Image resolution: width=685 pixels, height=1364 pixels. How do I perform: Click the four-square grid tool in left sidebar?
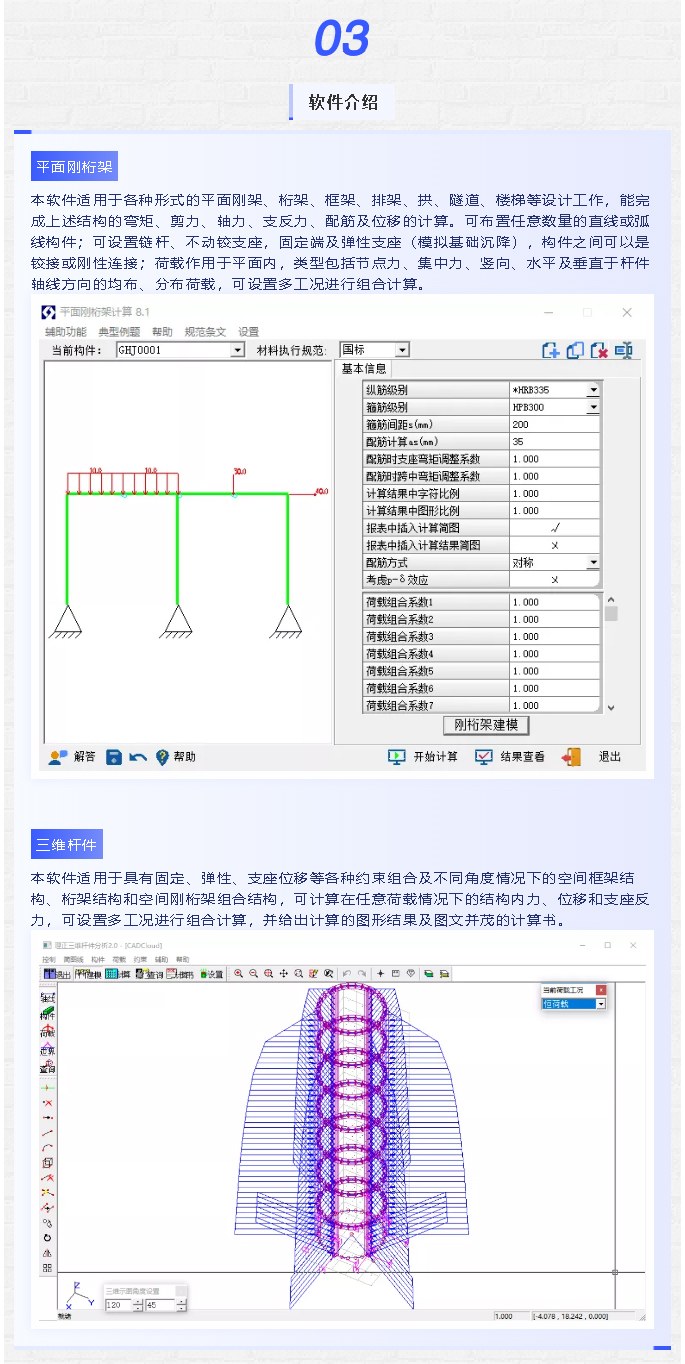click(x=47, y=1268)
